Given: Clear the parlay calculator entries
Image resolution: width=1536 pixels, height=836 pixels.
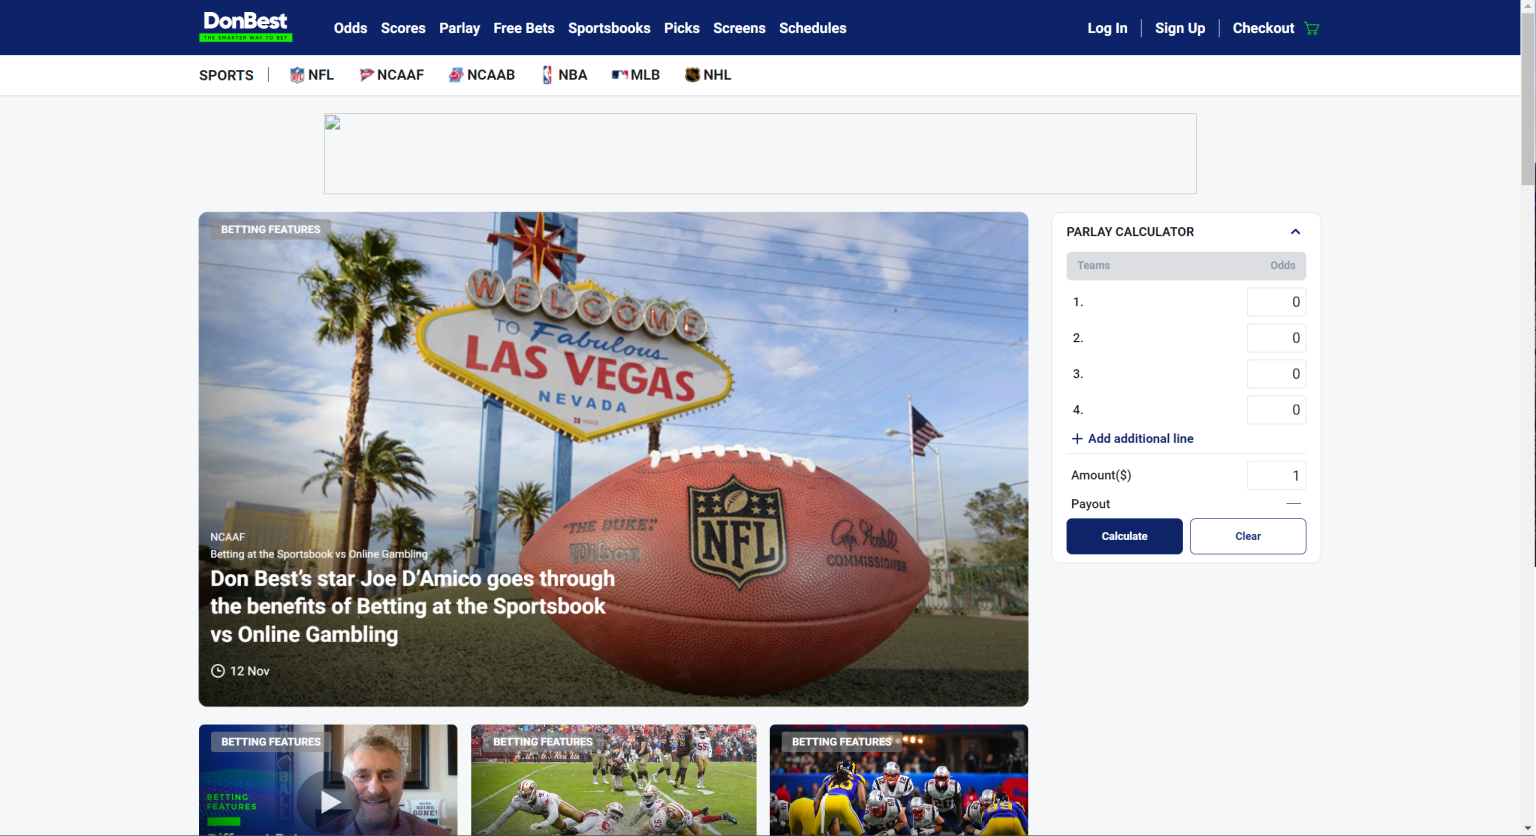Looking at the screenshot, I should [x=1247, y=536].
